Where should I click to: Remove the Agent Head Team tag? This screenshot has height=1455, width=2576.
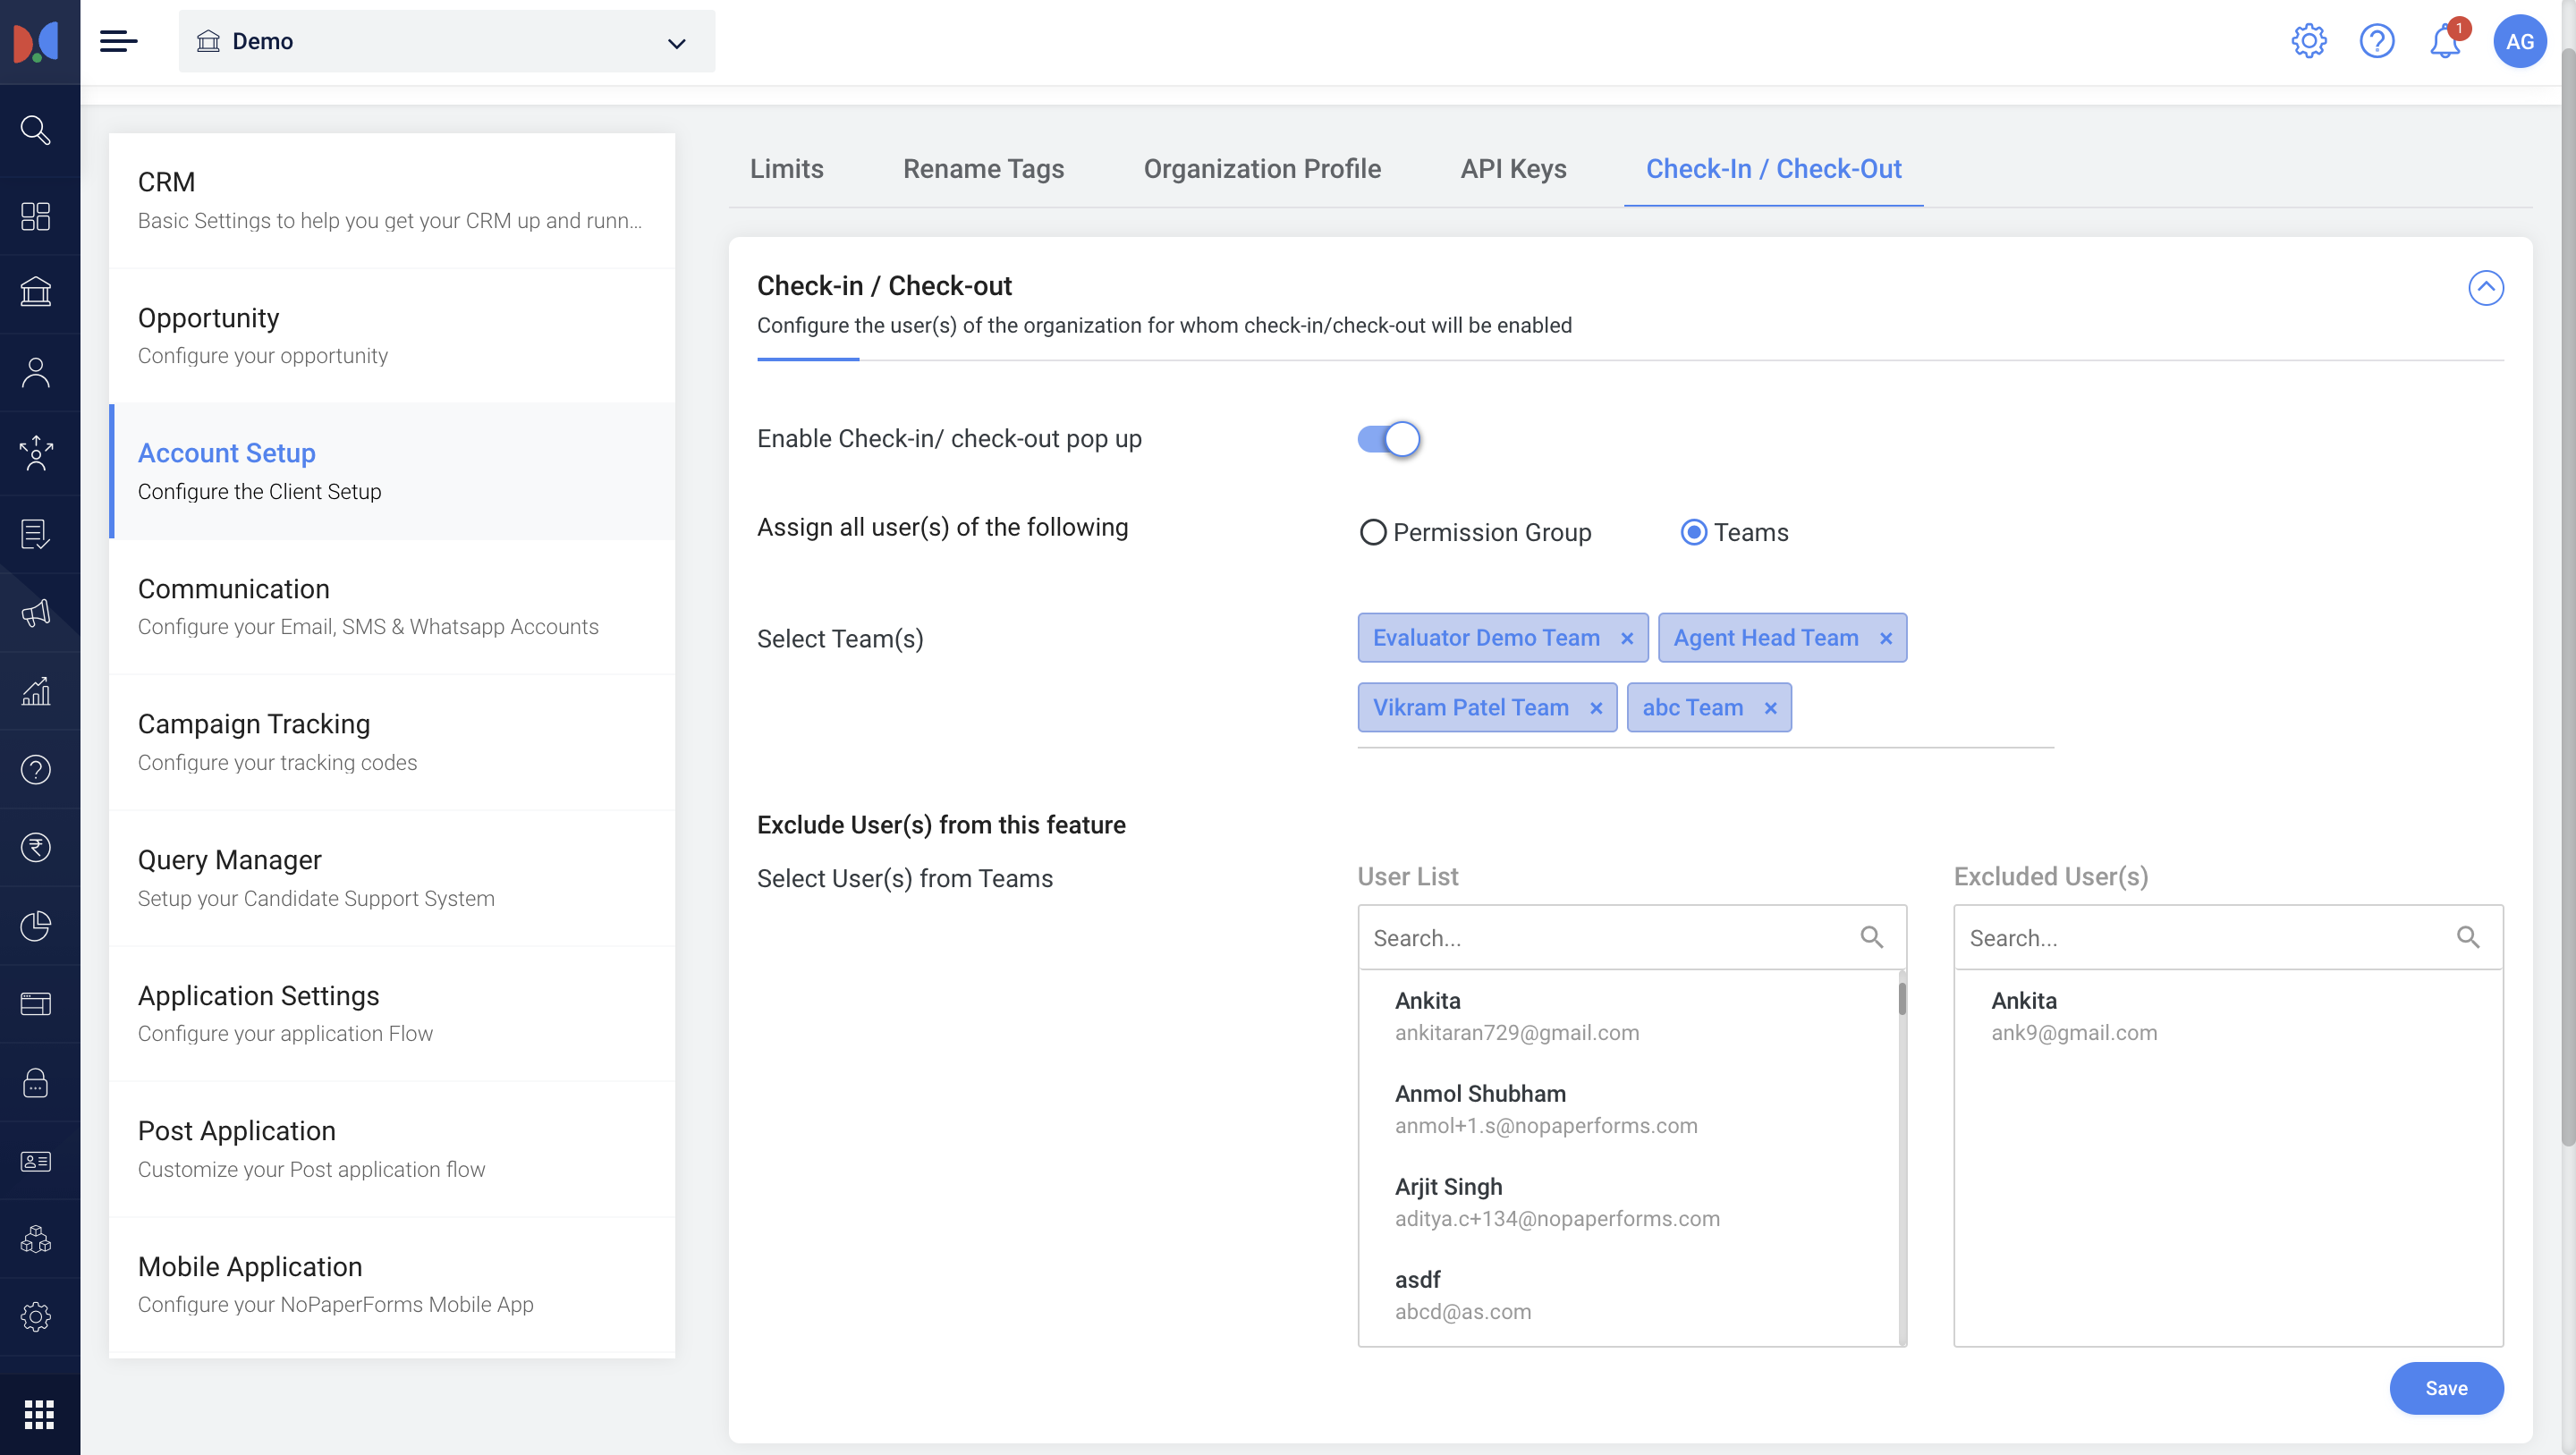(1886, 638)
